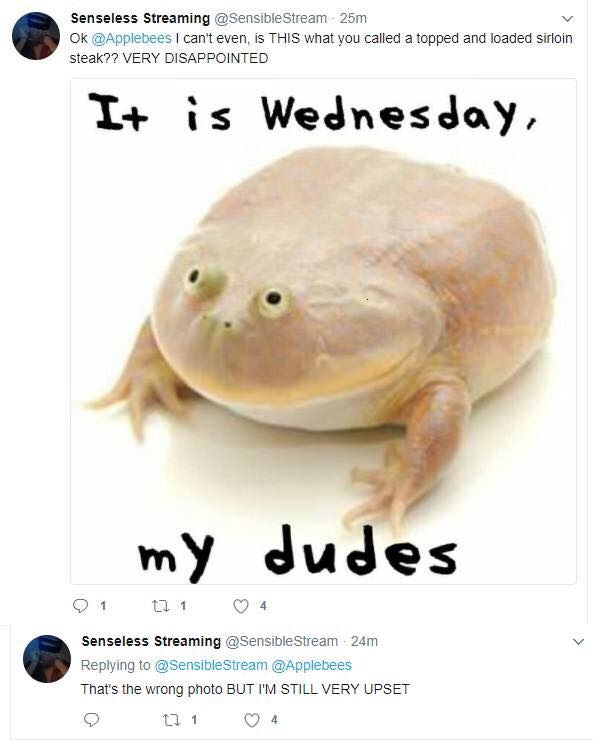Like the "STILL VERY UPSET" tweet
593x754 pixels.
[252, 720]
